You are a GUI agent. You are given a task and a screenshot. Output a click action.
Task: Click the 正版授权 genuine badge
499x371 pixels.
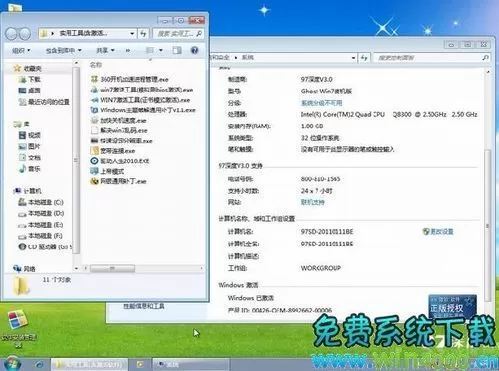(452, 306)
